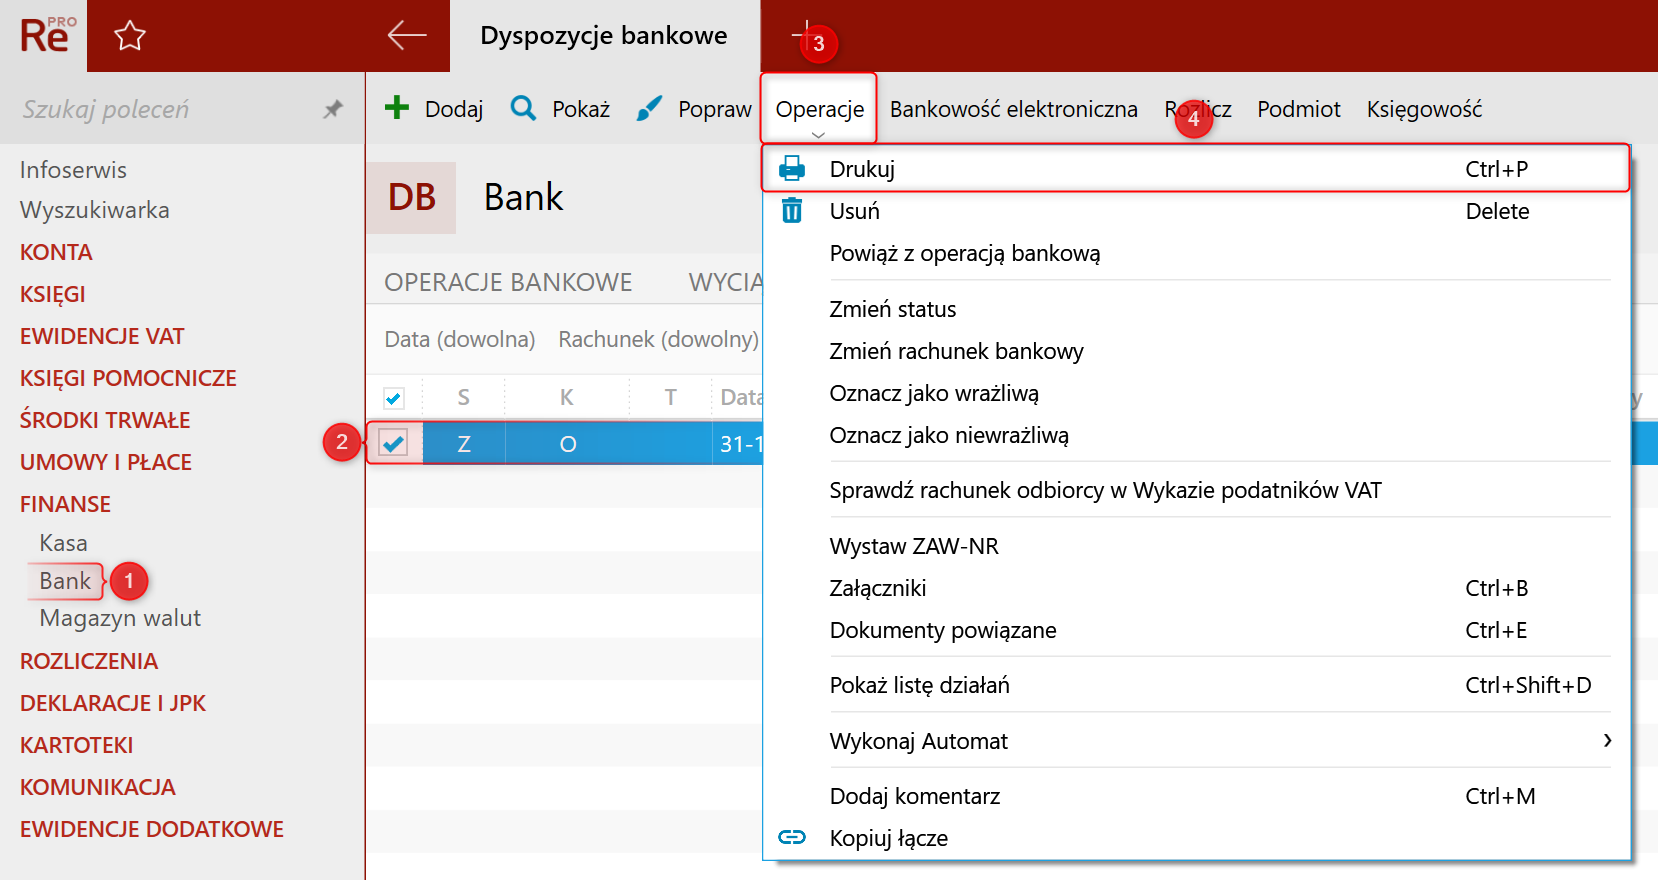Click the link icon beside Kopiuj łącze
Viewport: 1658px width, 880px height.
792,837
